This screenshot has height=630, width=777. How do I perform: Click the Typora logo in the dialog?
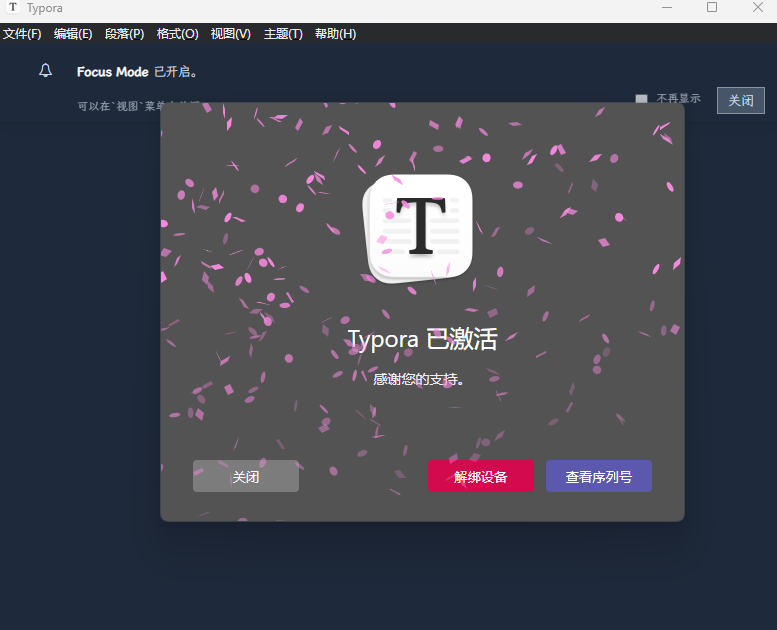tap(418, 229)
